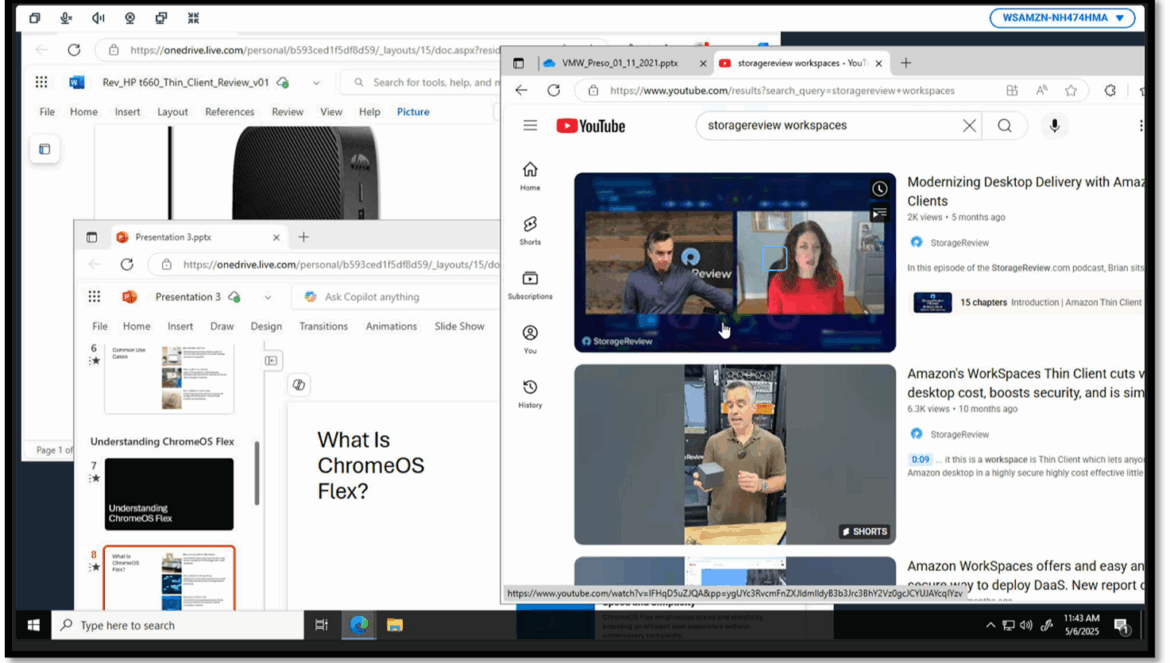Open PowerPoint Slide Show tab
Viewport: 1170px width, 663px height.
pyautogui.click(x=459, y=327)
